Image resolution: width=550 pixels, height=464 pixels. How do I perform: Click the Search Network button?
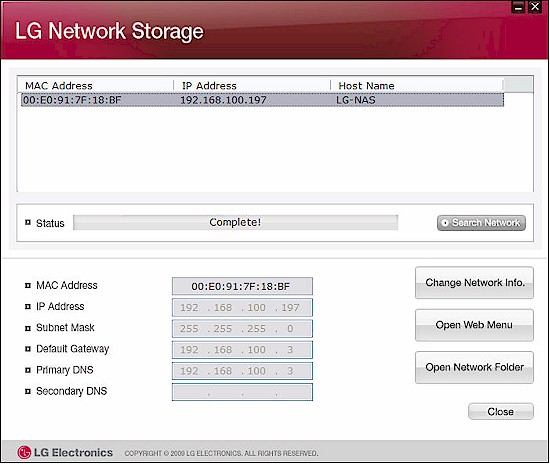click(481, 223)
